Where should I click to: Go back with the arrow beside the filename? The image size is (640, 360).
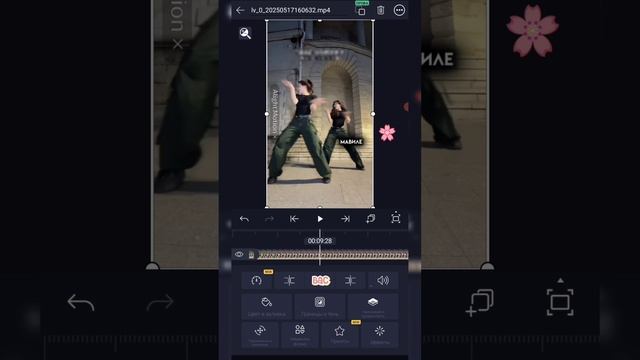(x=240, y=10)
